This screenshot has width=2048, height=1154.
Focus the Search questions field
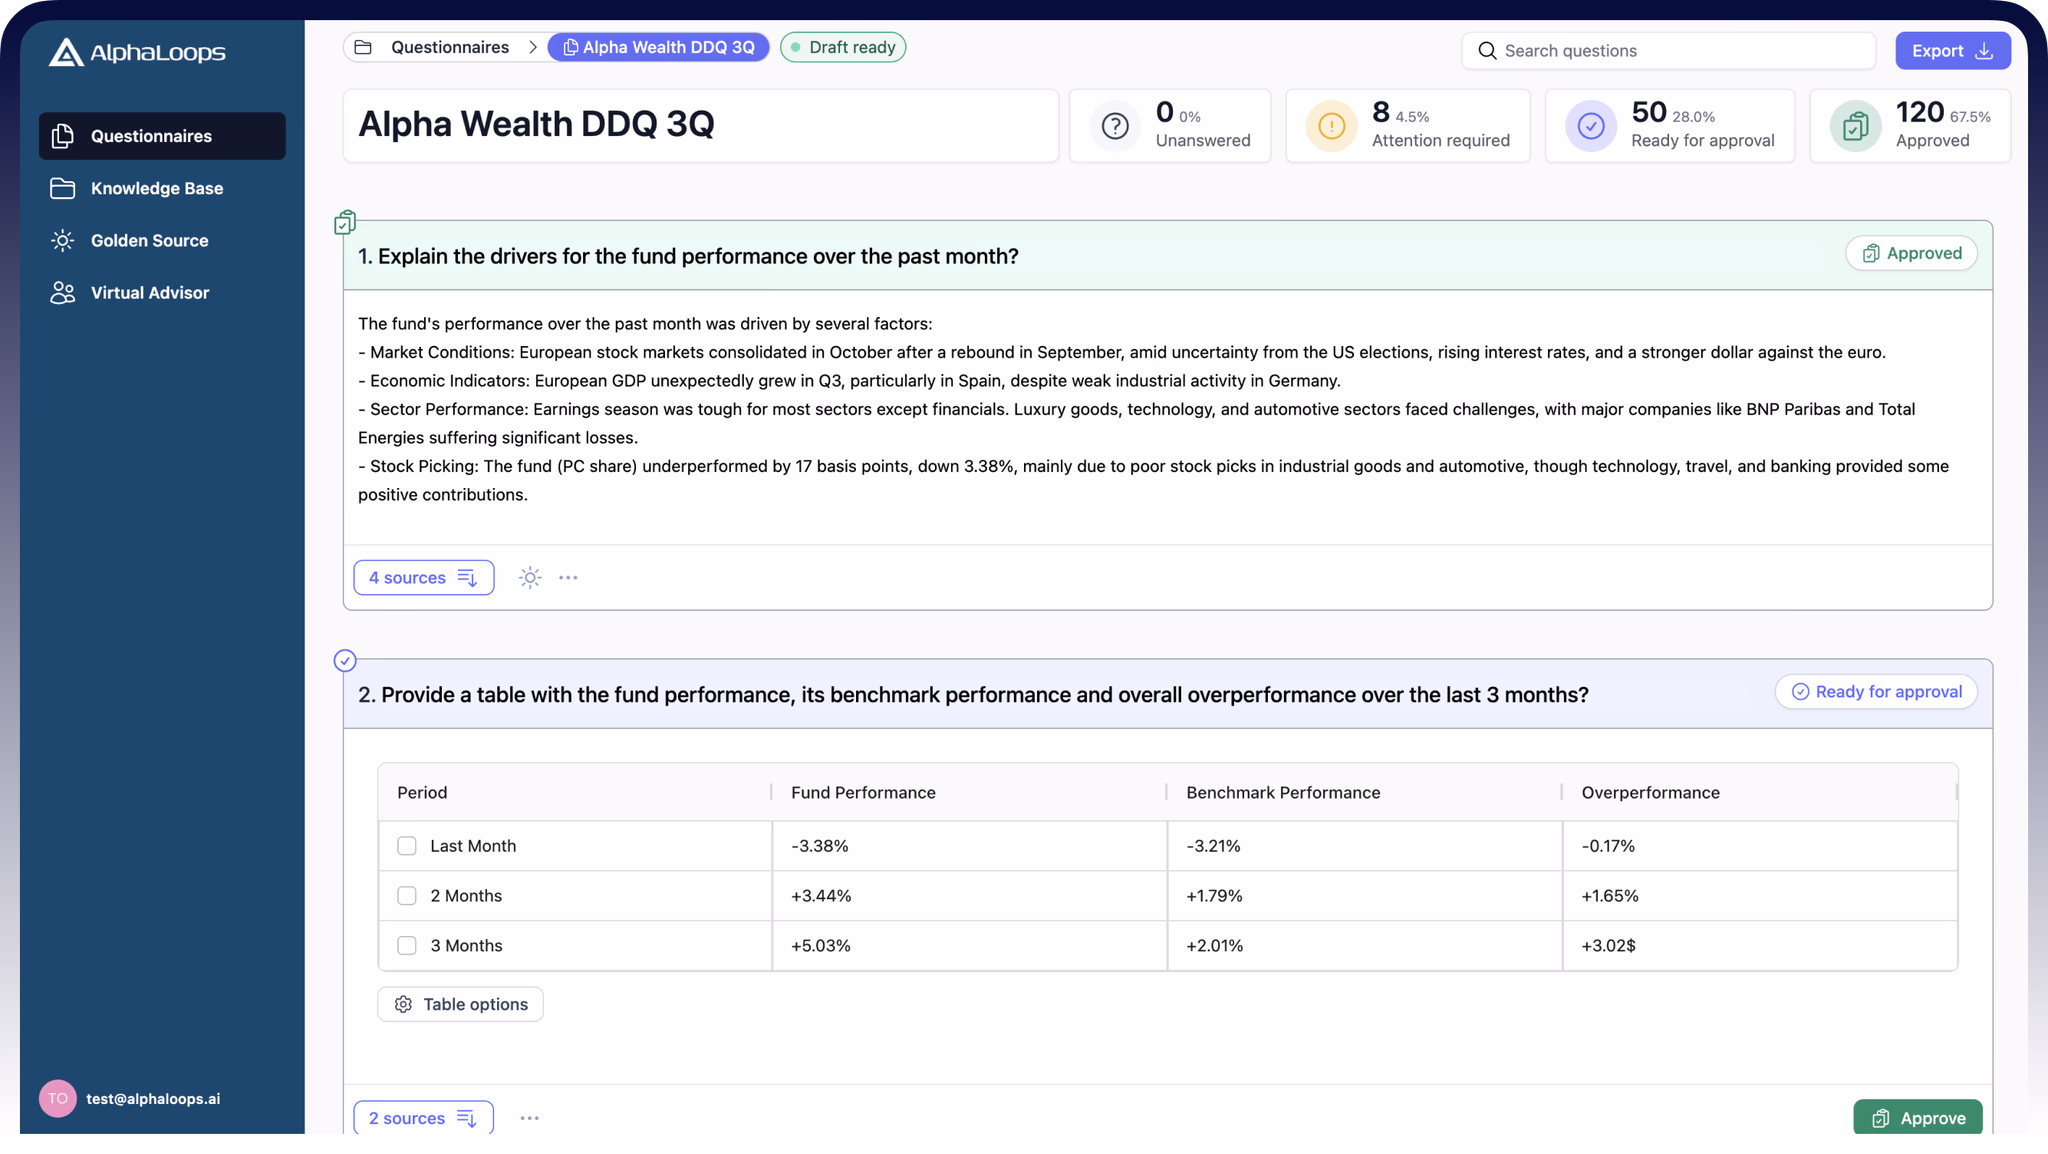[x=1668, y=50]
